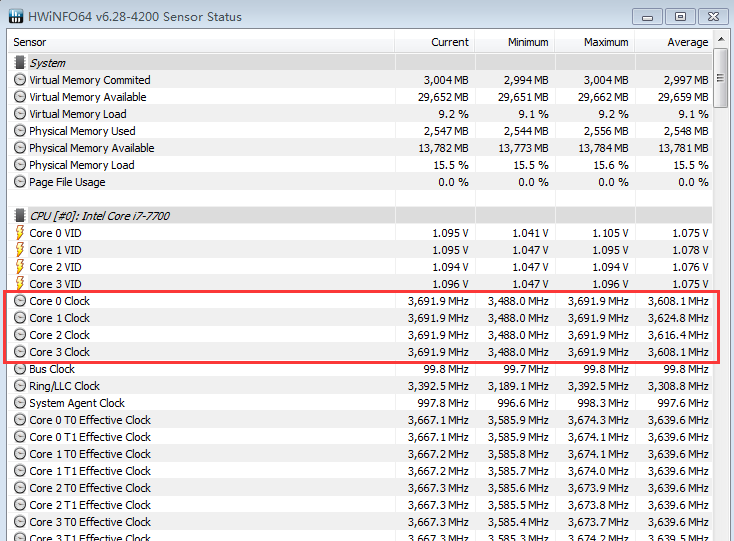Select the Core 2 T1 Effective Clock row label
This screenshot has width=734, height=541.
coord(90,505)
